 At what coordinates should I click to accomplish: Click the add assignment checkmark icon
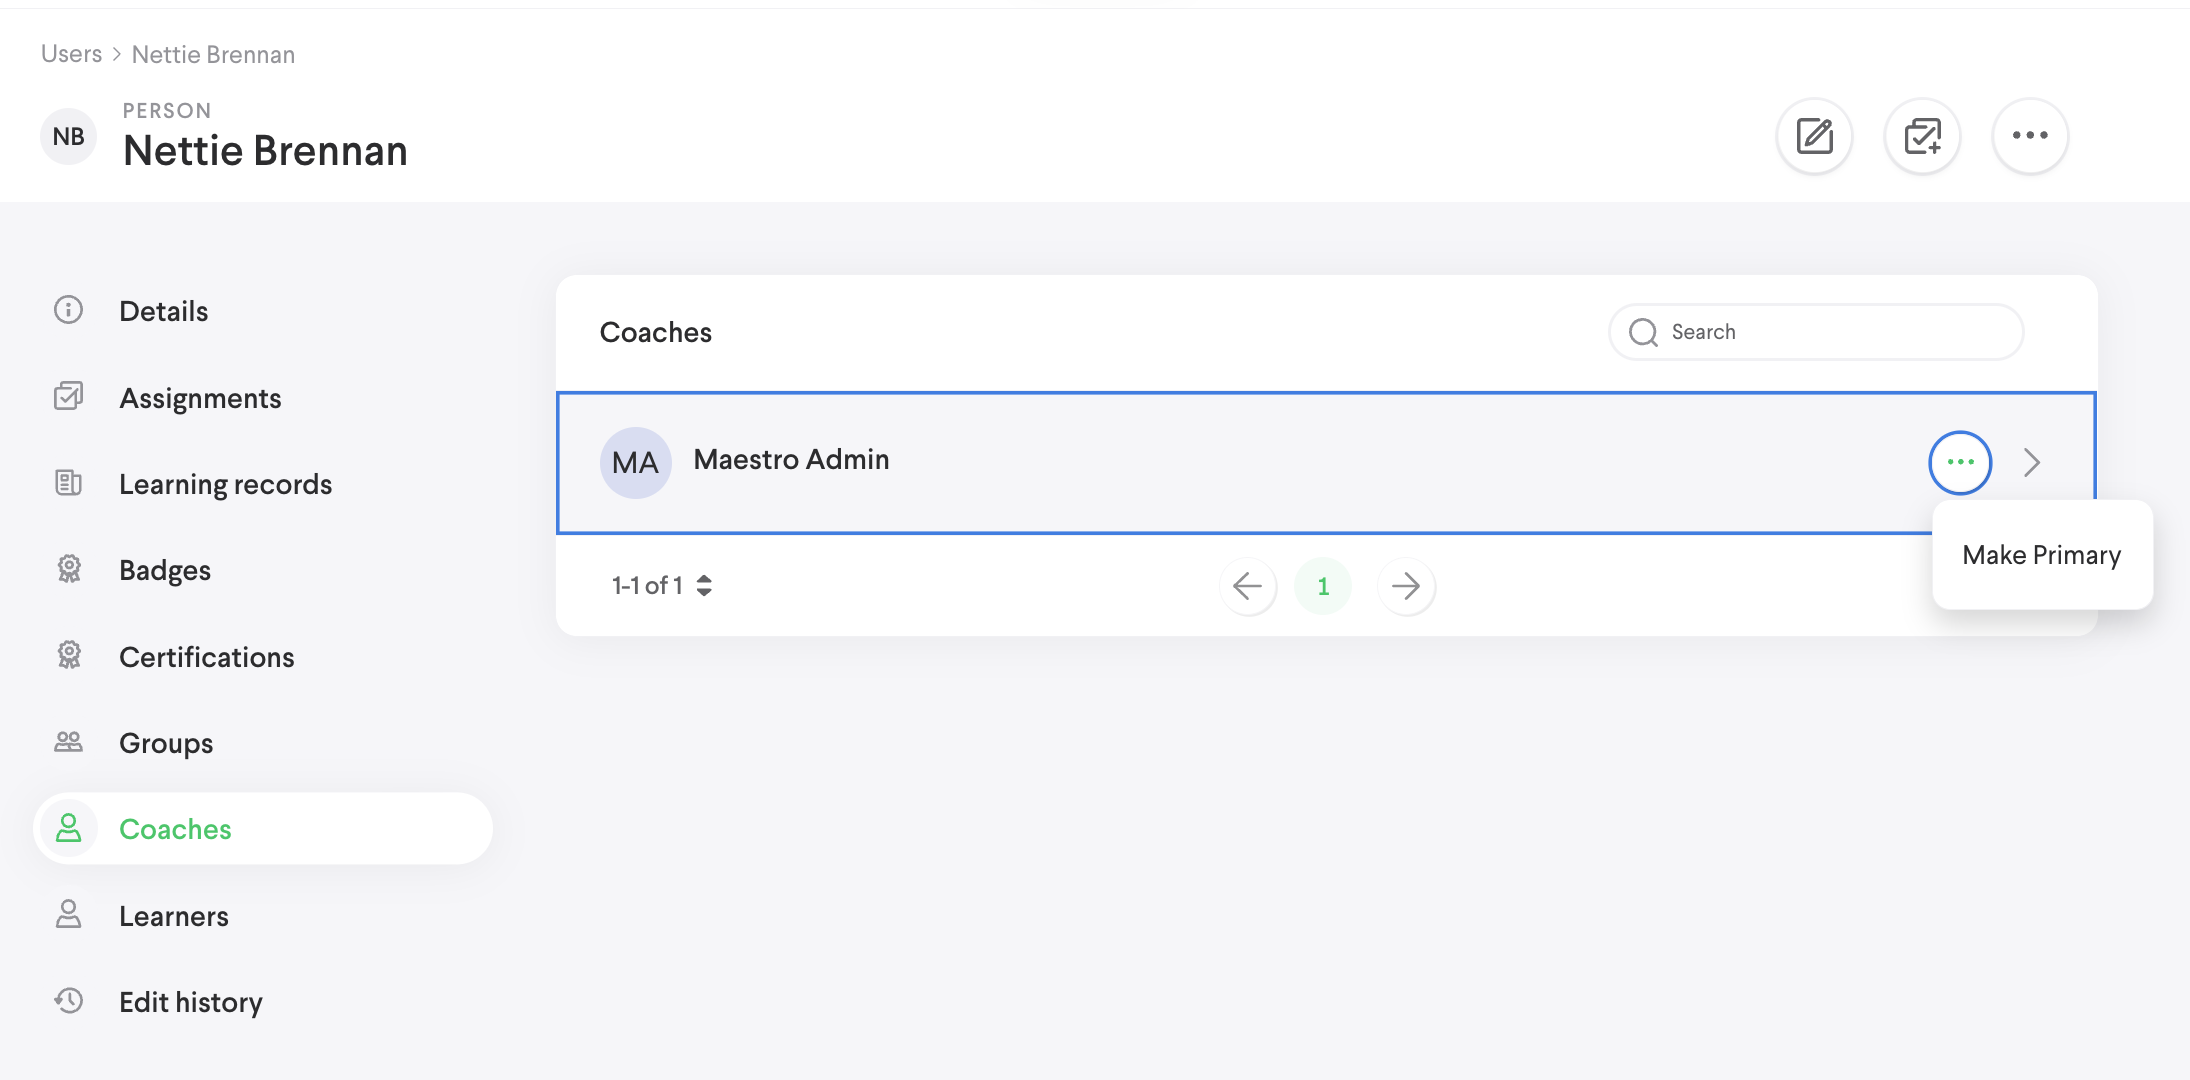pos(1922,136)
